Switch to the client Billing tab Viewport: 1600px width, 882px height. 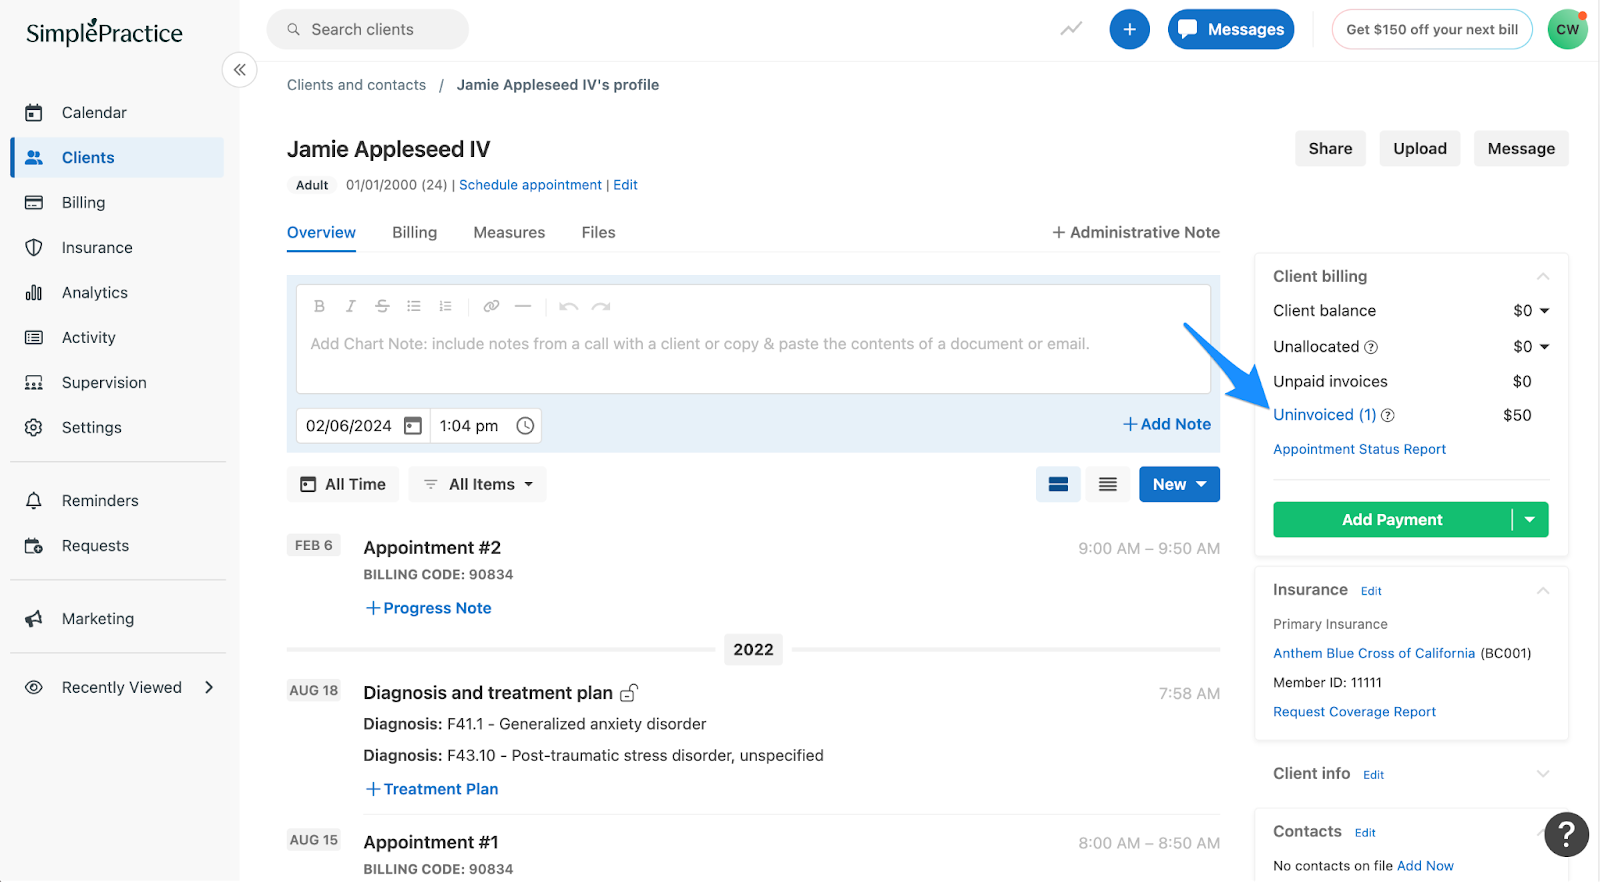tap(414, 232)
